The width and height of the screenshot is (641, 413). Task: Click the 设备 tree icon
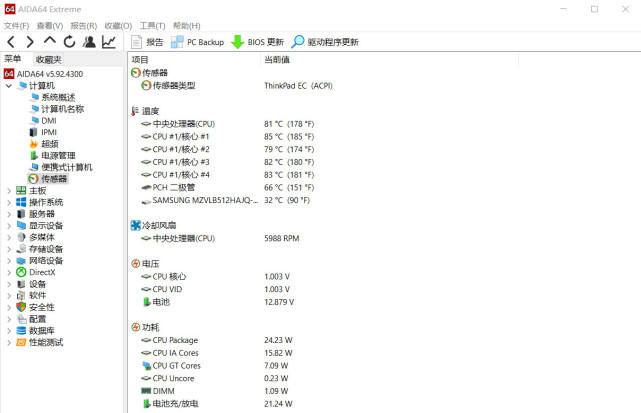point(21,284)
